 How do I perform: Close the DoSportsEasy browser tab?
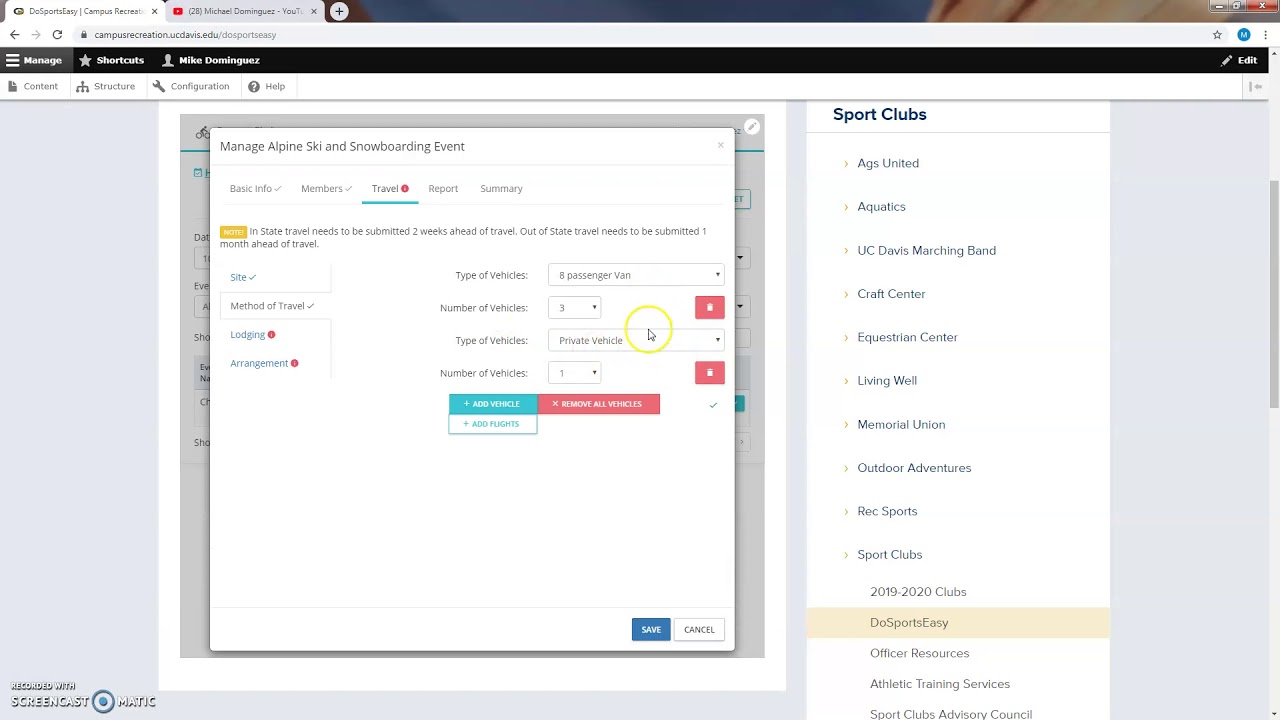pyautogui.click(x=154, y=11)
